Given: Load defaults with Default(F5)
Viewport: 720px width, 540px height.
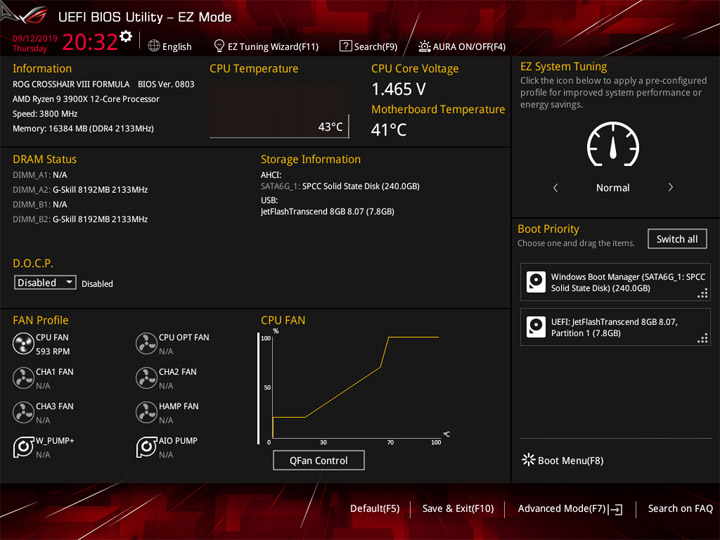Looking at the screenshot, I should pos(375,508).
